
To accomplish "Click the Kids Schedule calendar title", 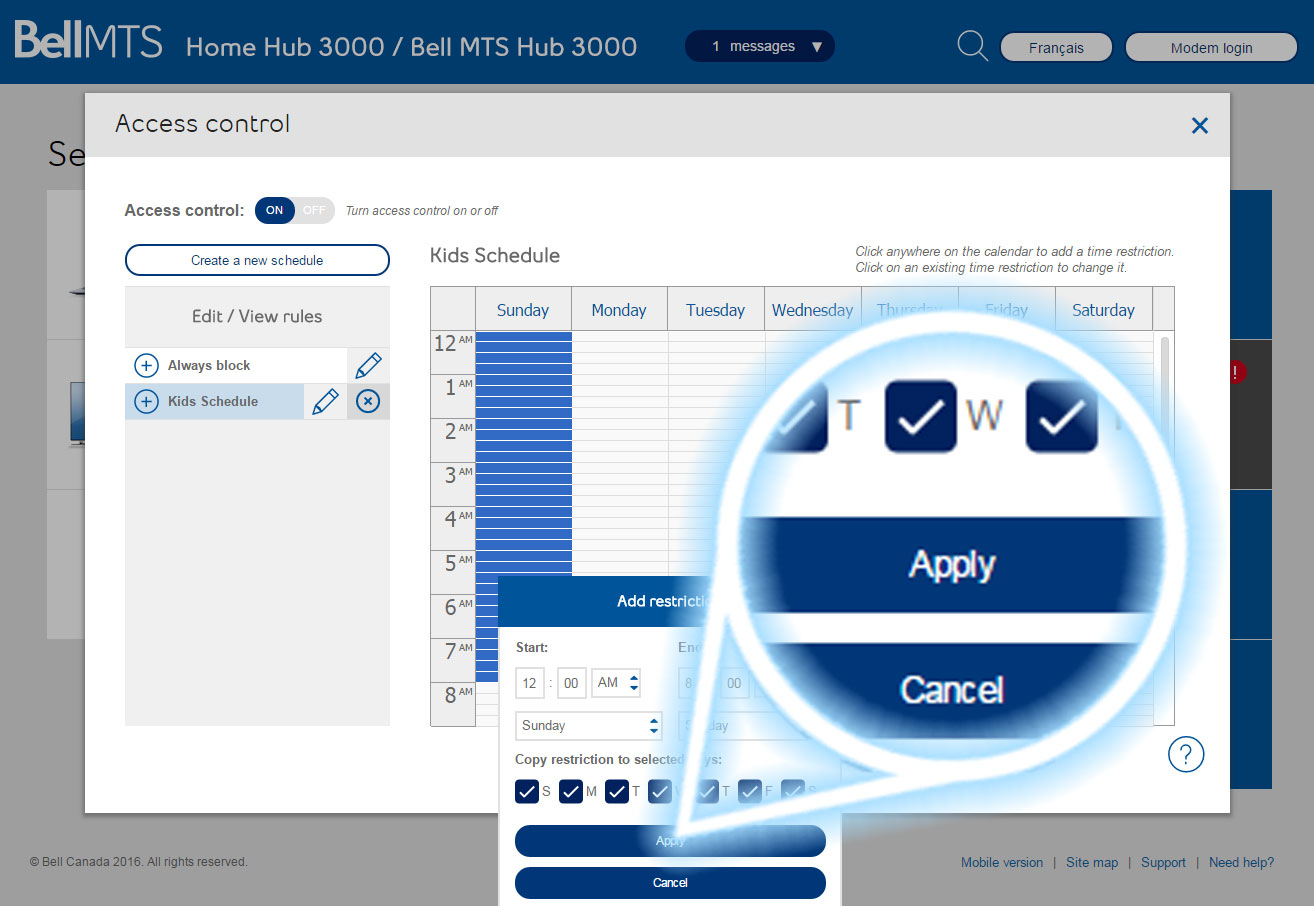I will point(495,255).
